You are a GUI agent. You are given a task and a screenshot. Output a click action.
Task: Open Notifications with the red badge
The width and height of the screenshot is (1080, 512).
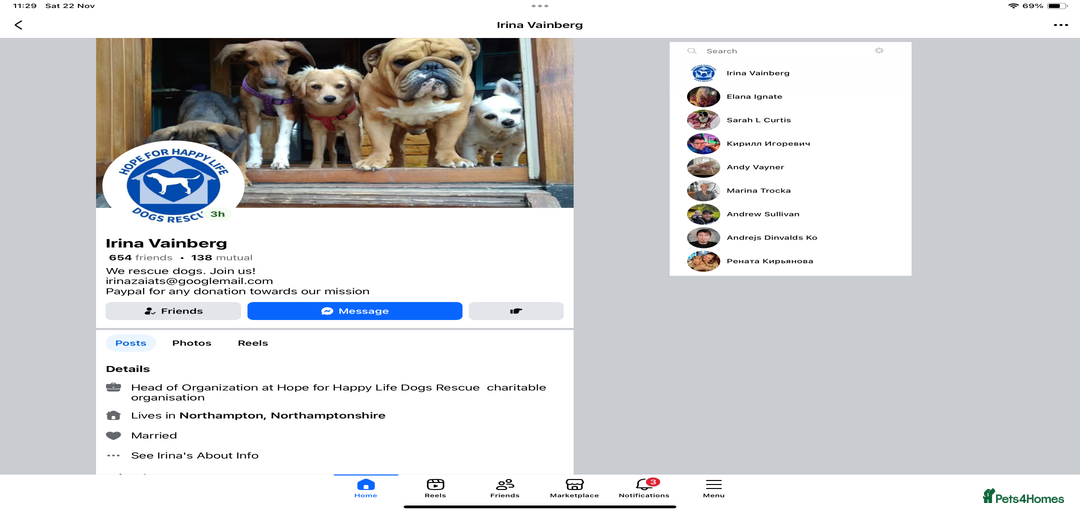[644, 488]
